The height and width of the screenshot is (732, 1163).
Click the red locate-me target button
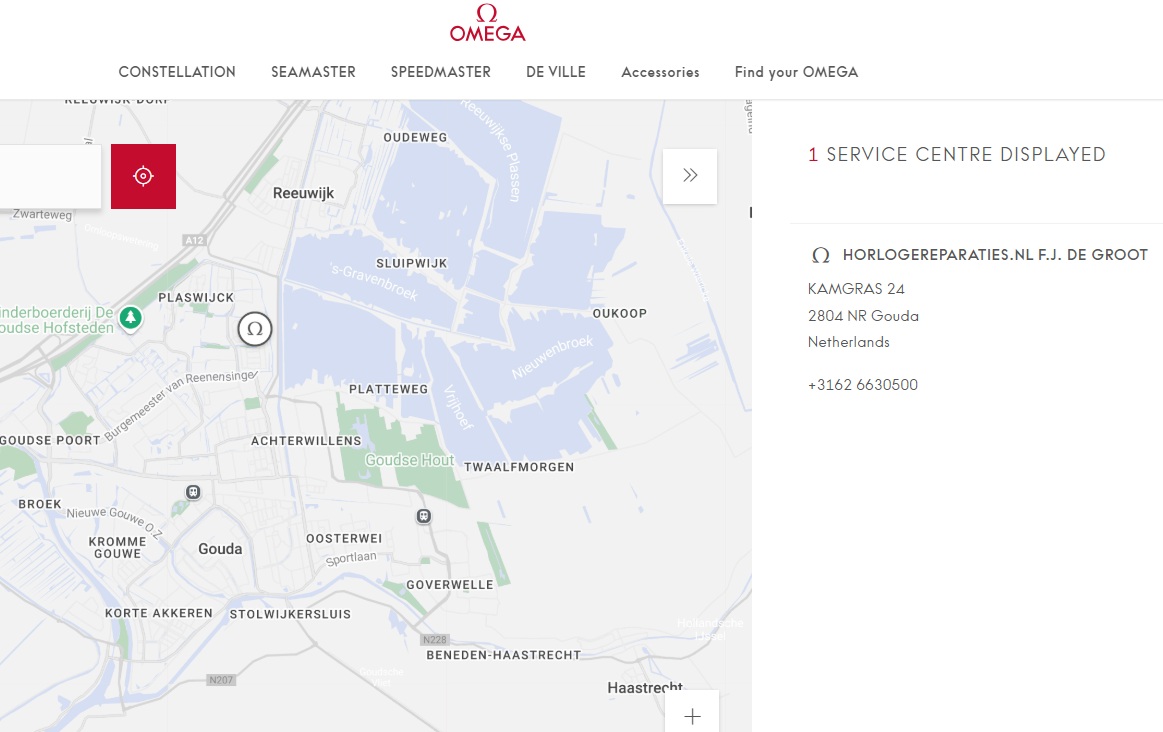click(x=143, y=177)
